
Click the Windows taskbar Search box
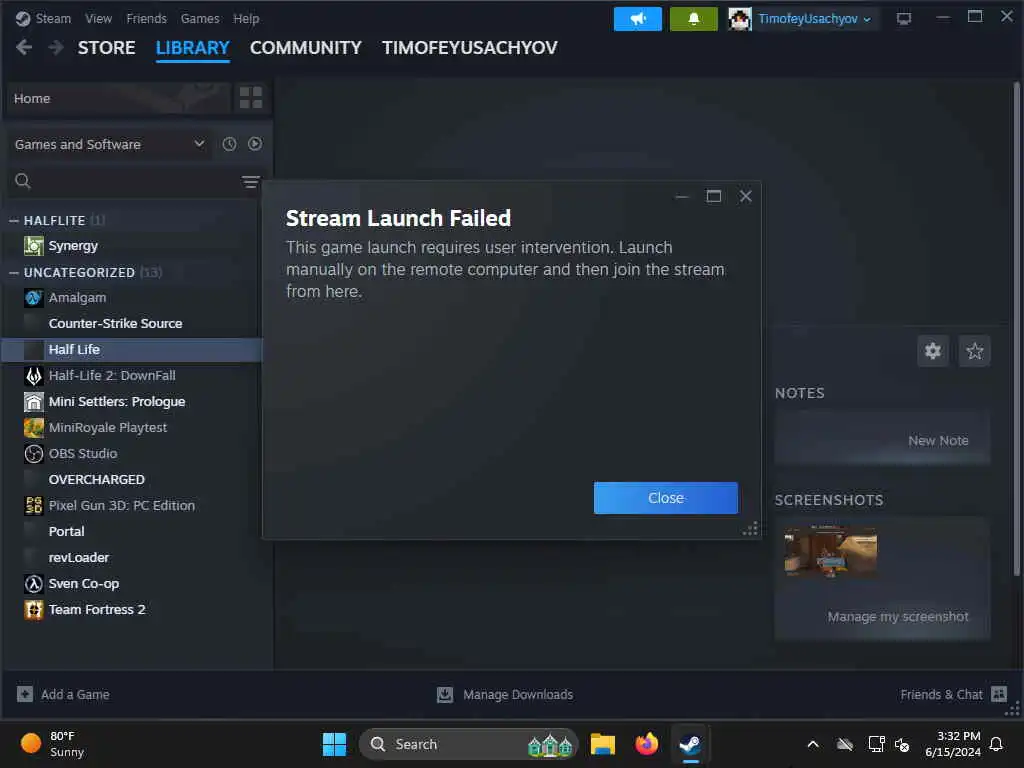pyautogui.click(x=468, y=744)
